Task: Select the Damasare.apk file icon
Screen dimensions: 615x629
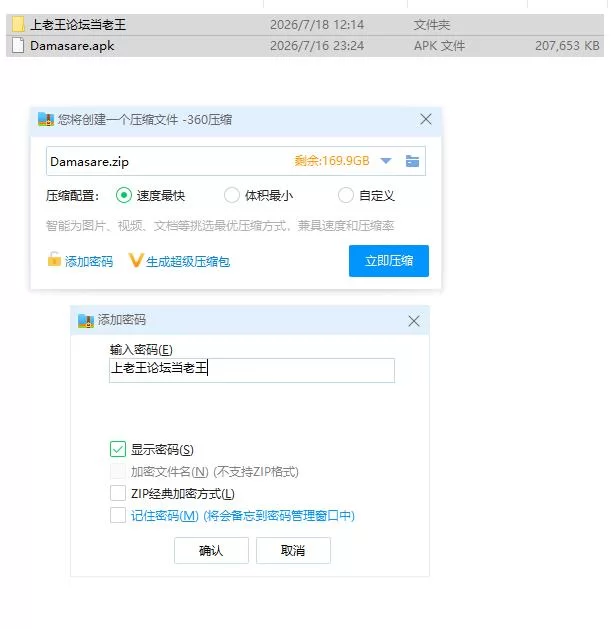Action: click(x=18, y=45)
